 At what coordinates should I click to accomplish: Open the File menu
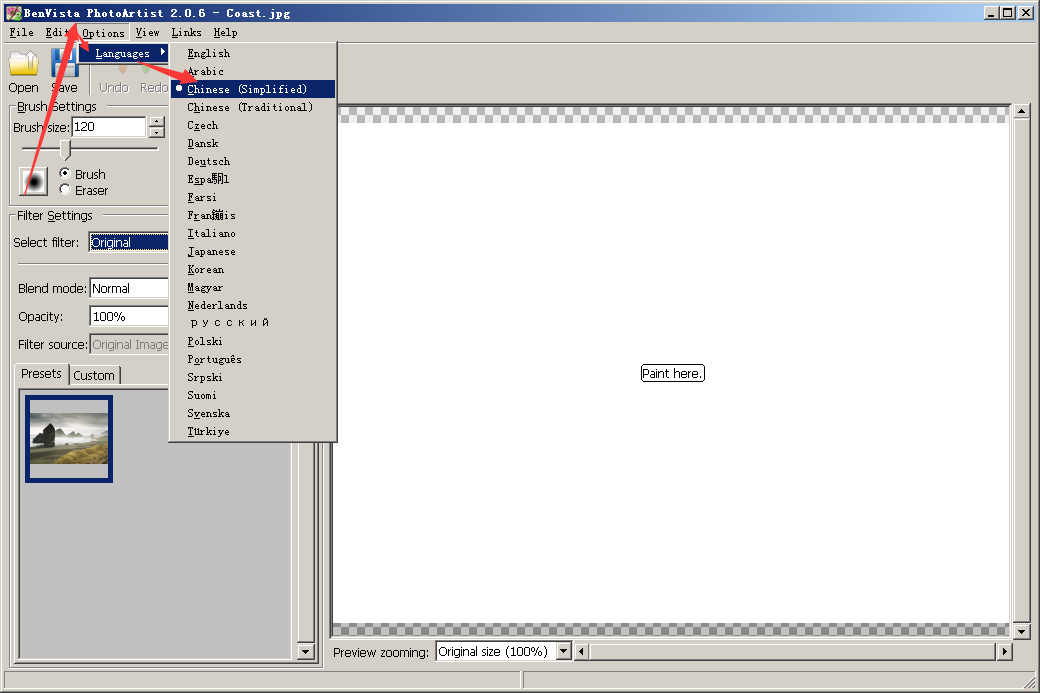click(21, 32)
